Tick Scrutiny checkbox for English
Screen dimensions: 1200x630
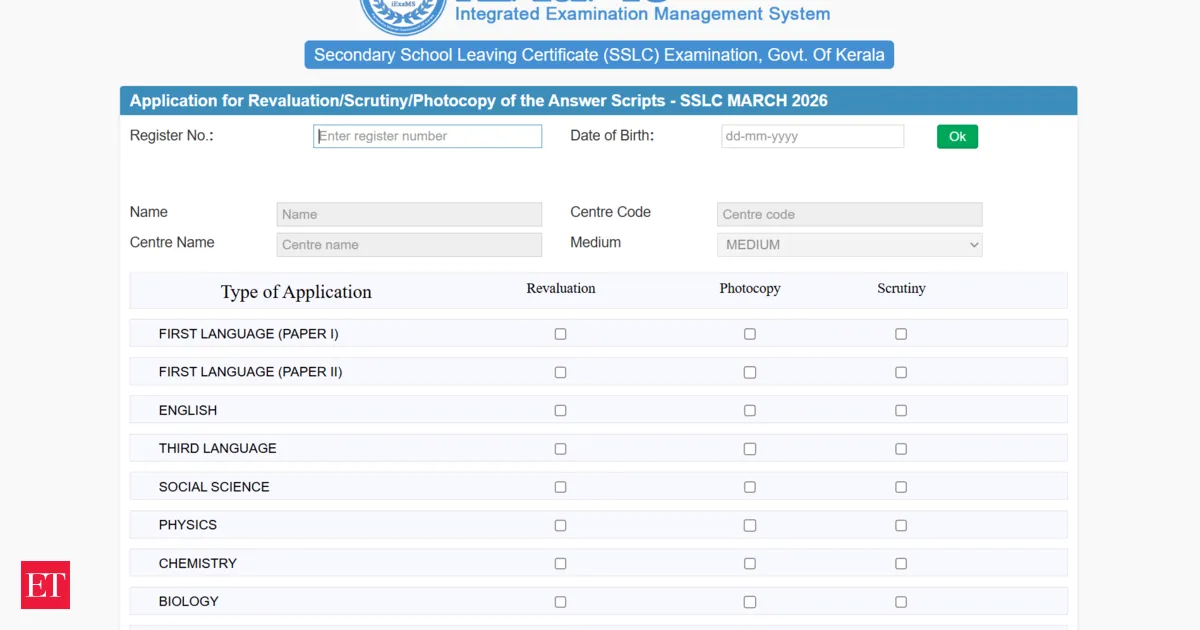(x=901, y=410)
